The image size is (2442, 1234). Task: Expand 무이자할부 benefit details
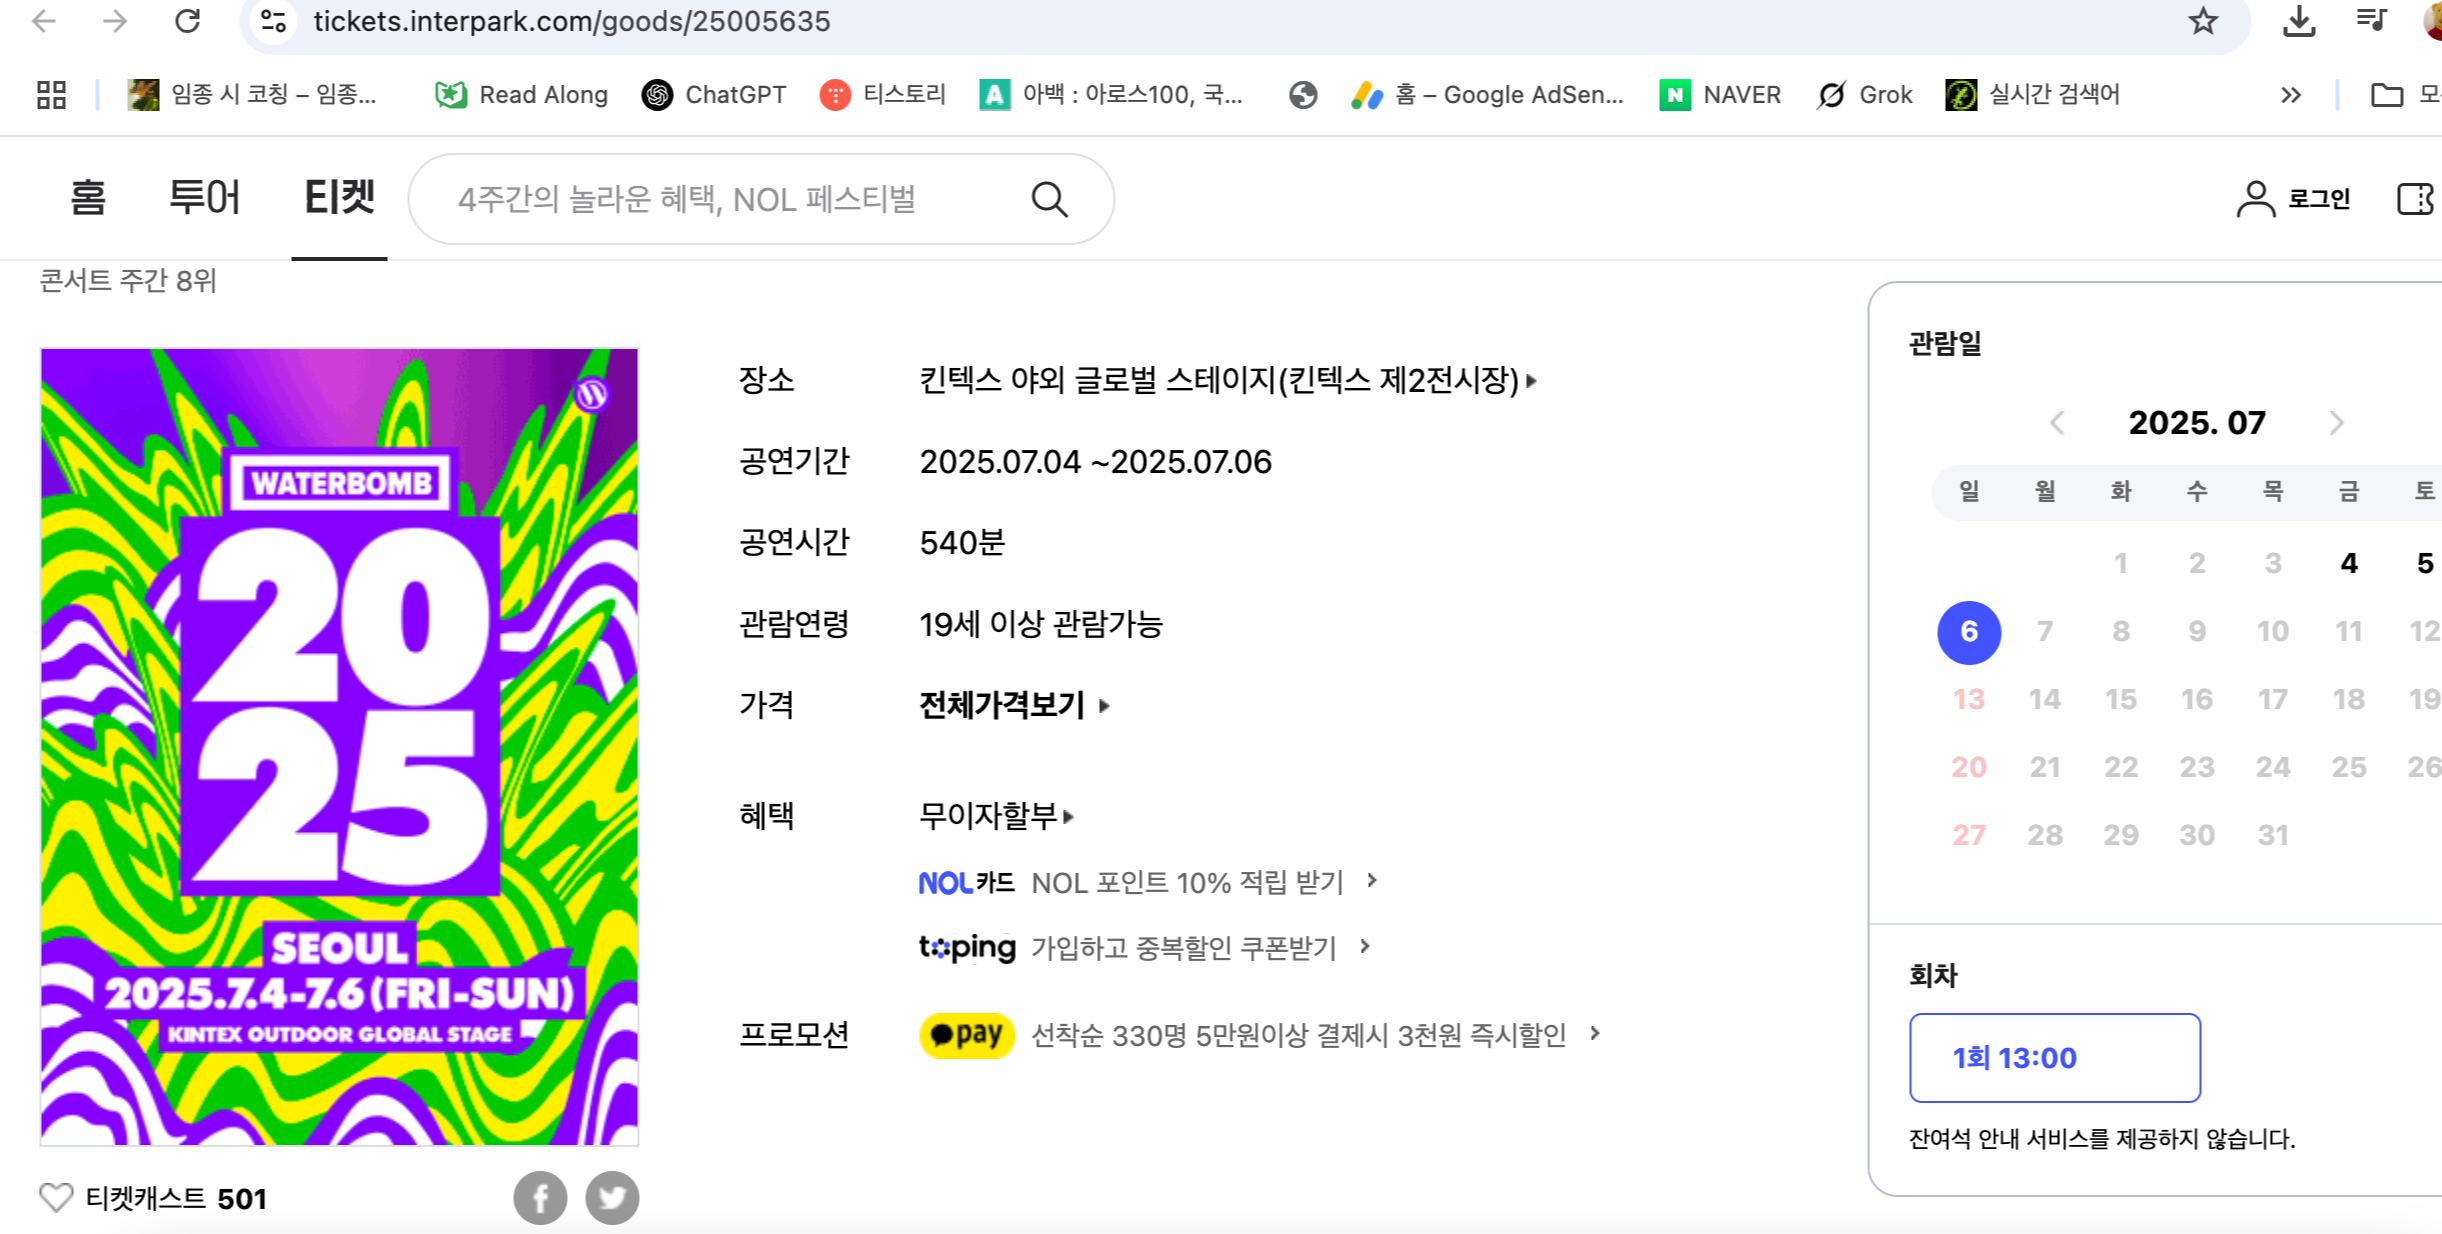click(x=996, y=816)
